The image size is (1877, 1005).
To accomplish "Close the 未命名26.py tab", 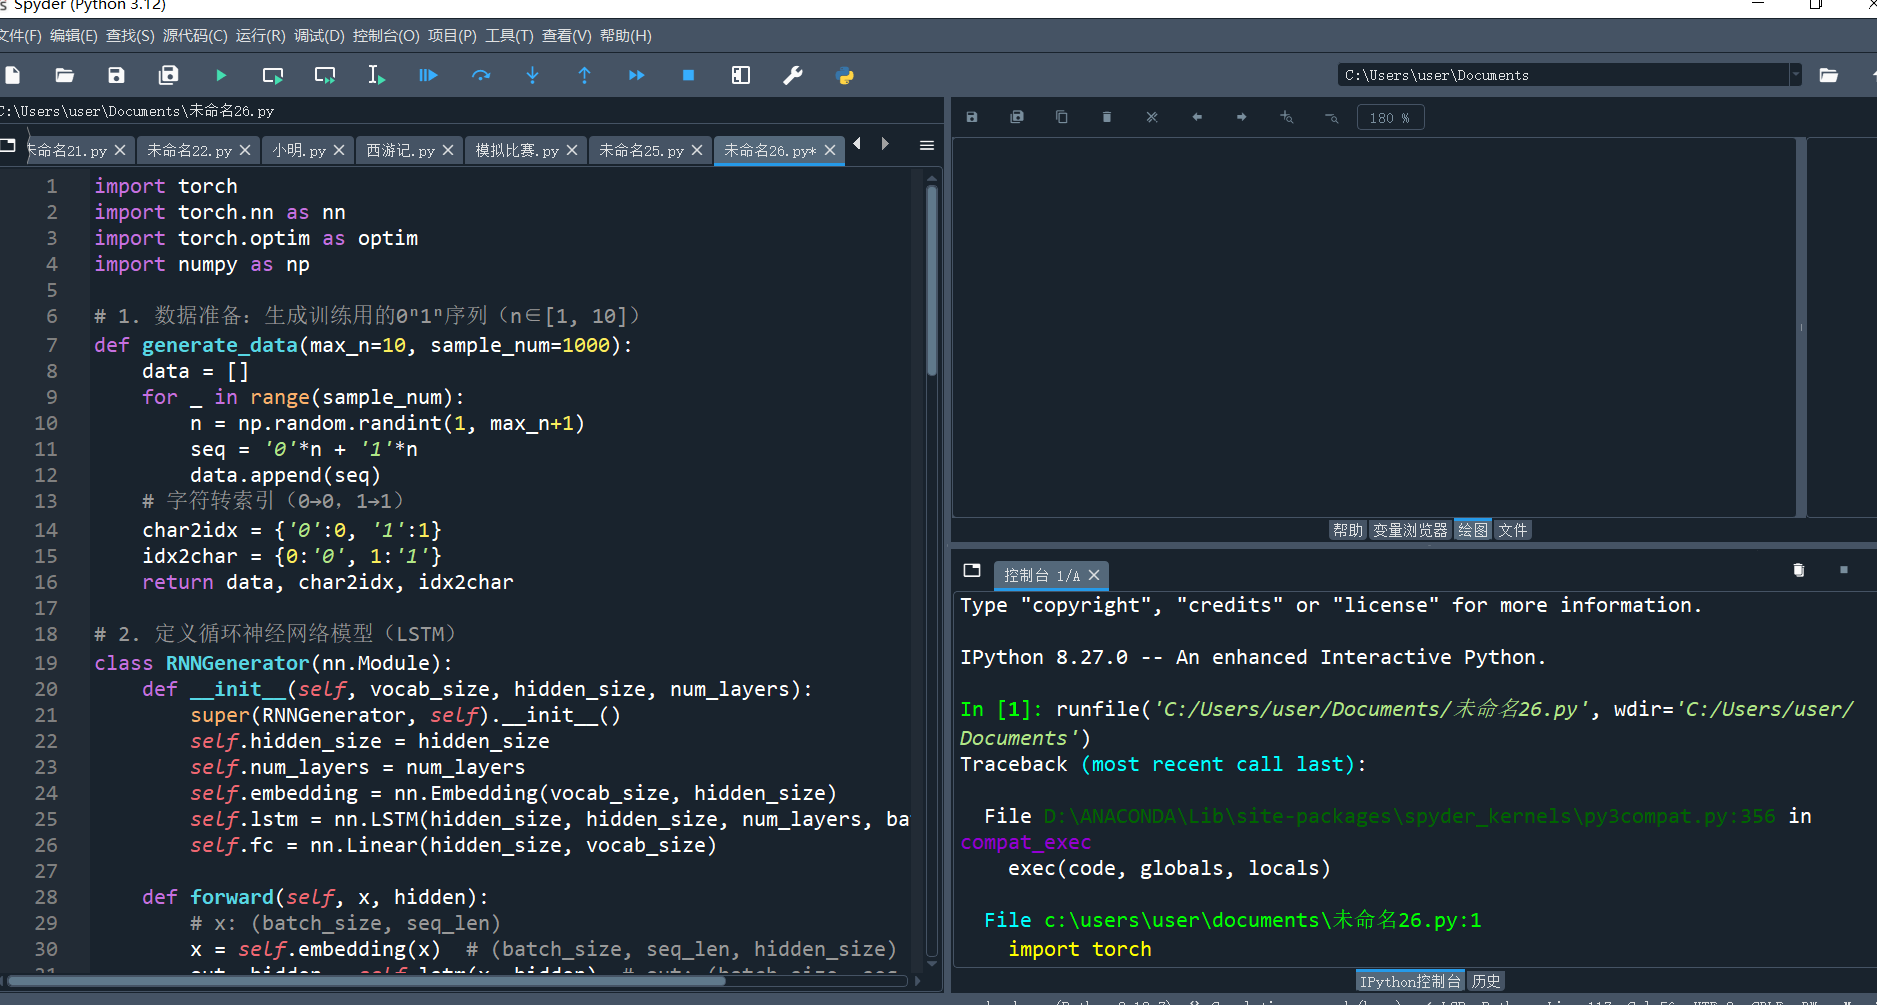I will [830, 150].
